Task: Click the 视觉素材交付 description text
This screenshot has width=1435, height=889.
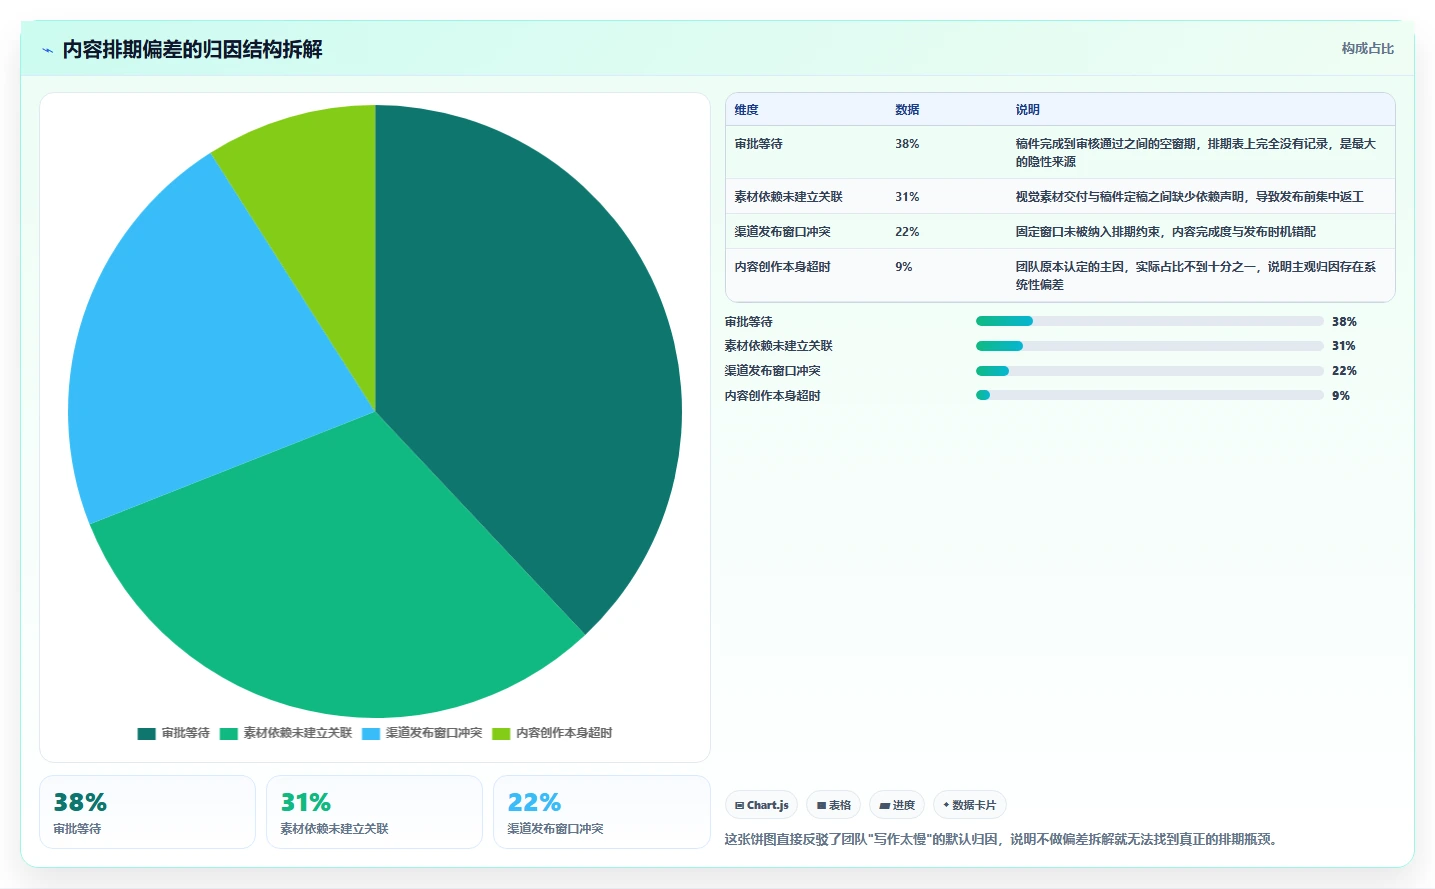Action: (x=1190, y=197)
